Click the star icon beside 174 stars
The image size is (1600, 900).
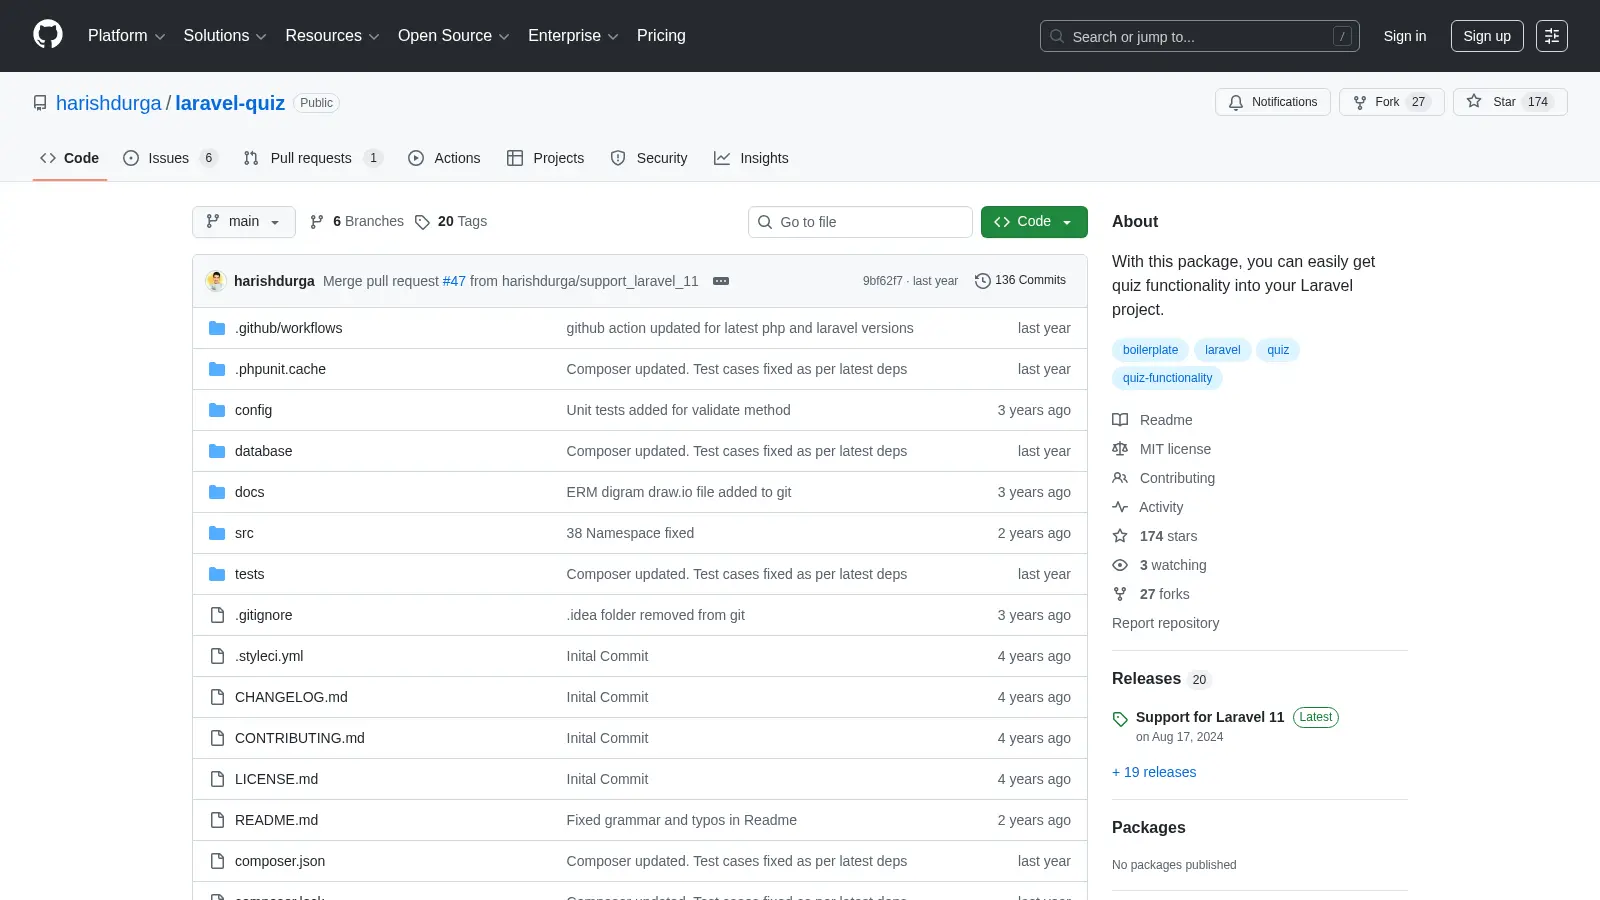[1120, 536]
